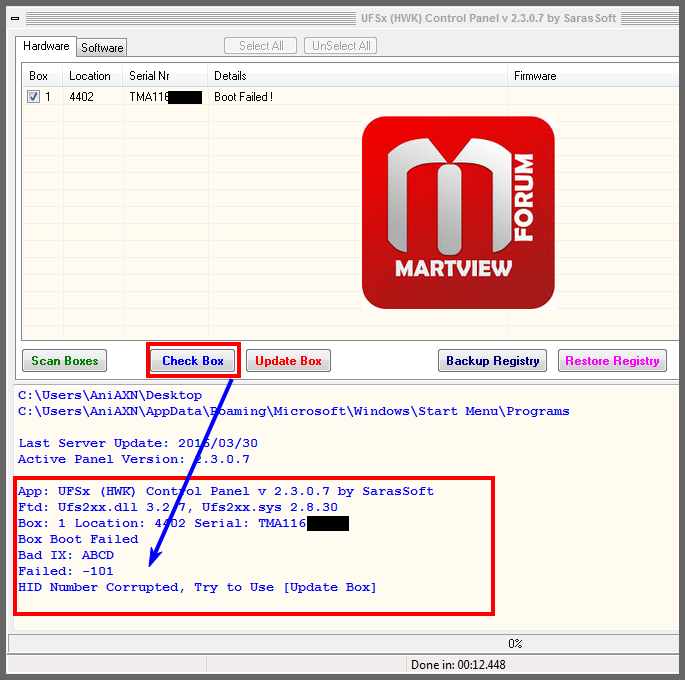685x680 pixels.
Task: Click the 'App: UFSx (HWK) Control Panel' log line
Action: [226, 491]
